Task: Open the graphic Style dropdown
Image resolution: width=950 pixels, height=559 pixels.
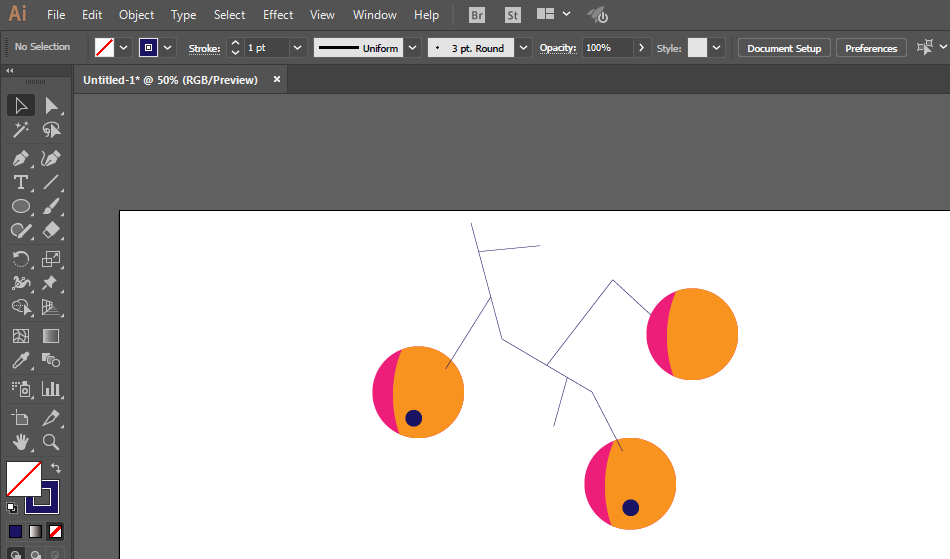Action: coord(717,48)
